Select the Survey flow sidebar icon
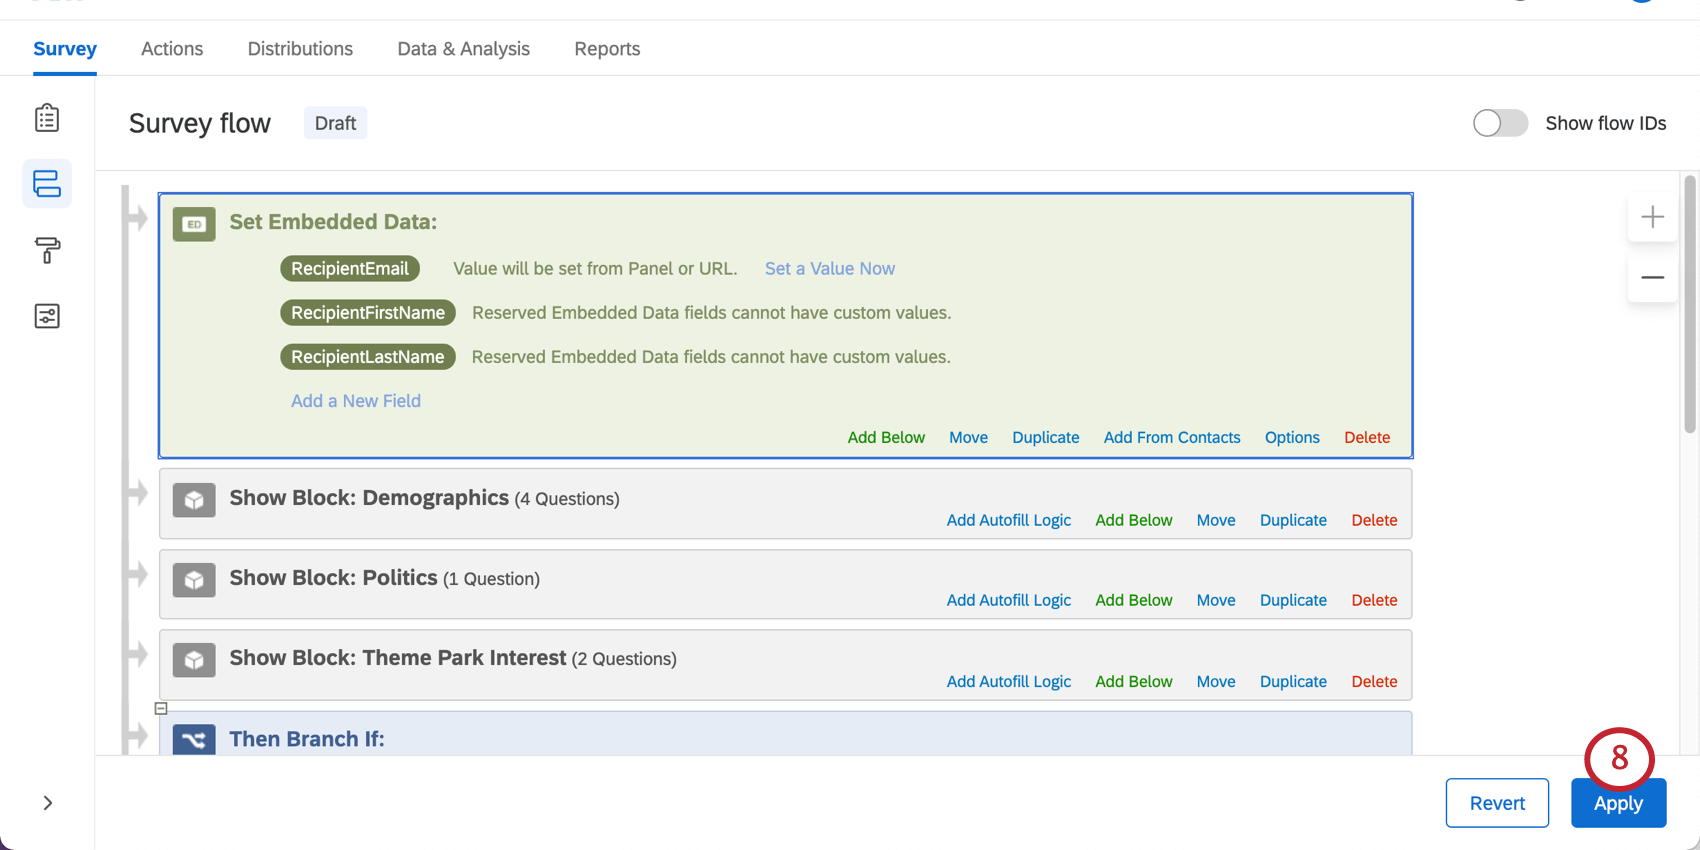 (x=47, y=184)
